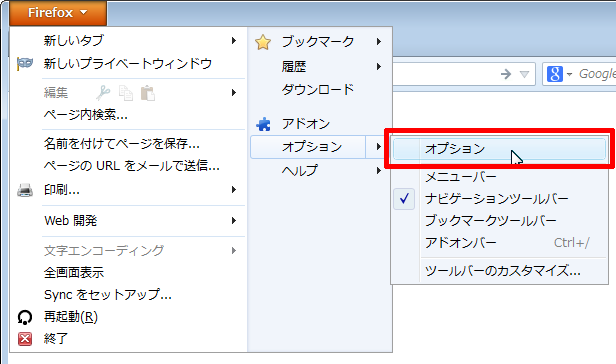Click the orange Firefox menu button

pos(58,13)
